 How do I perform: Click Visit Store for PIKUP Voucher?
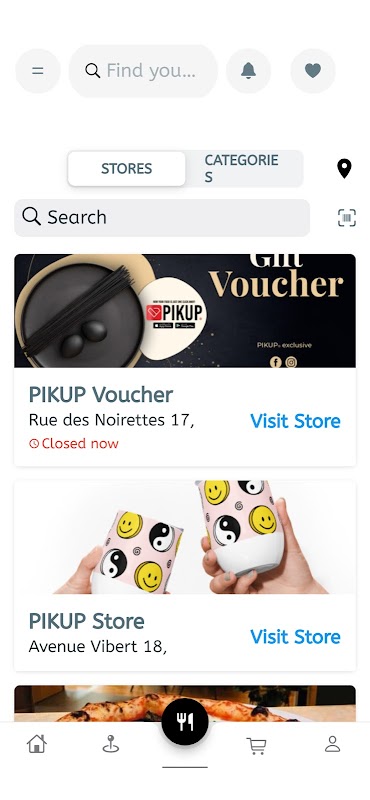(295, 421)
